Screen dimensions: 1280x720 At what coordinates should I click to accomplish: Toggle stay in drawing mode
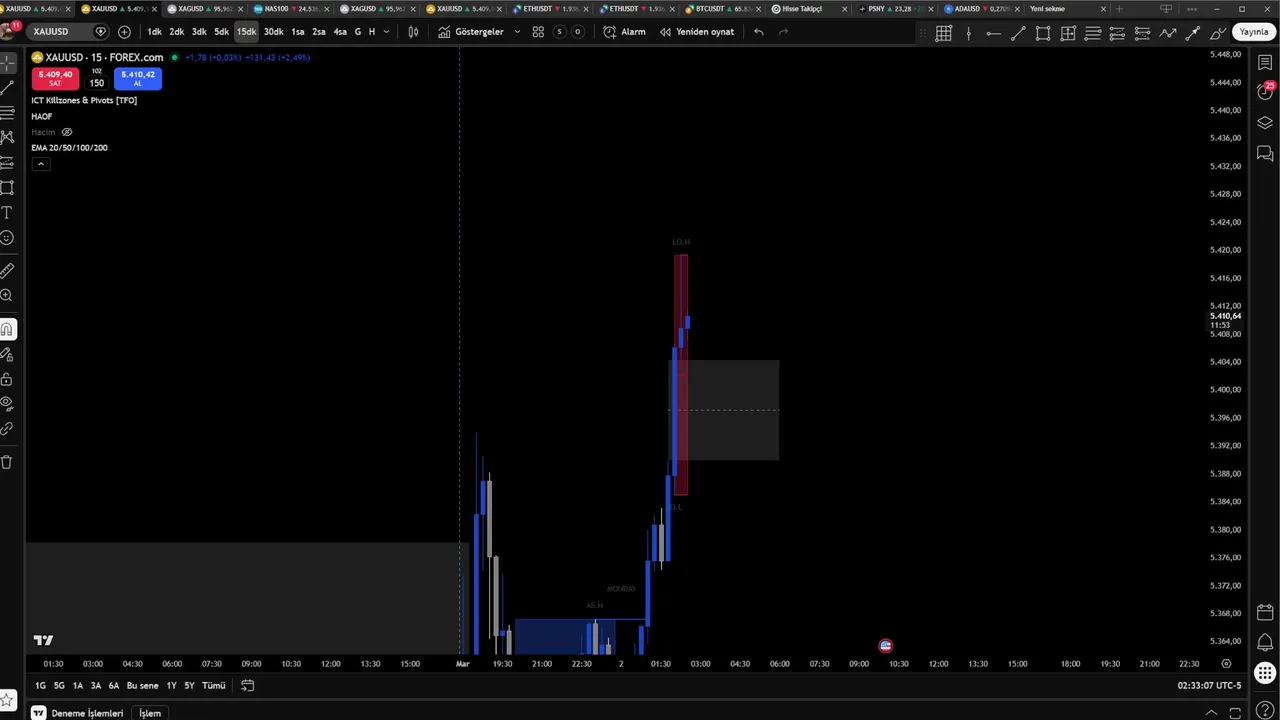tap(7, 354)
